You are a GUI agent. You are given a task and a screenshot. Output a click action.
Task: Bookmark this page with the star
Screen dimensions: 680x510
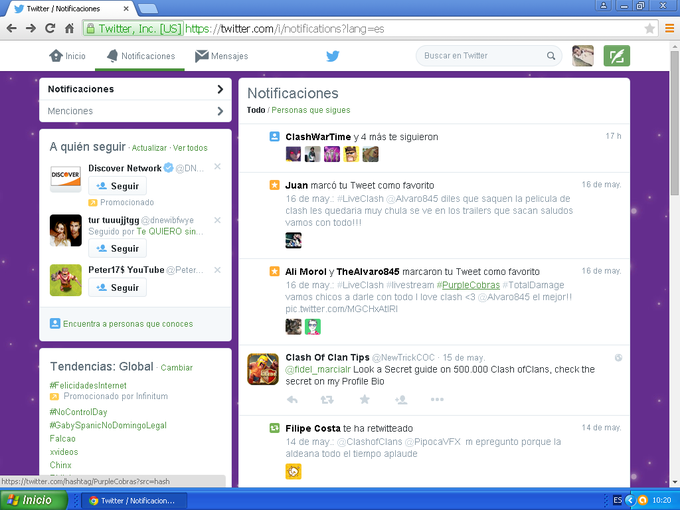[x=649, y=29]
